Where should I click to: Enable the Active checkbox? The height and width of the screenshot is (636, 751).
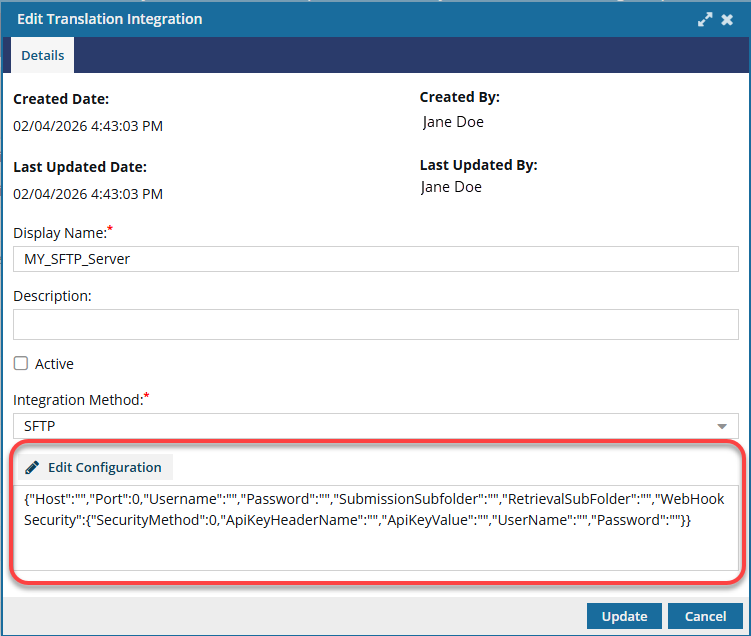pyautogui.click(x=21, y=364)
